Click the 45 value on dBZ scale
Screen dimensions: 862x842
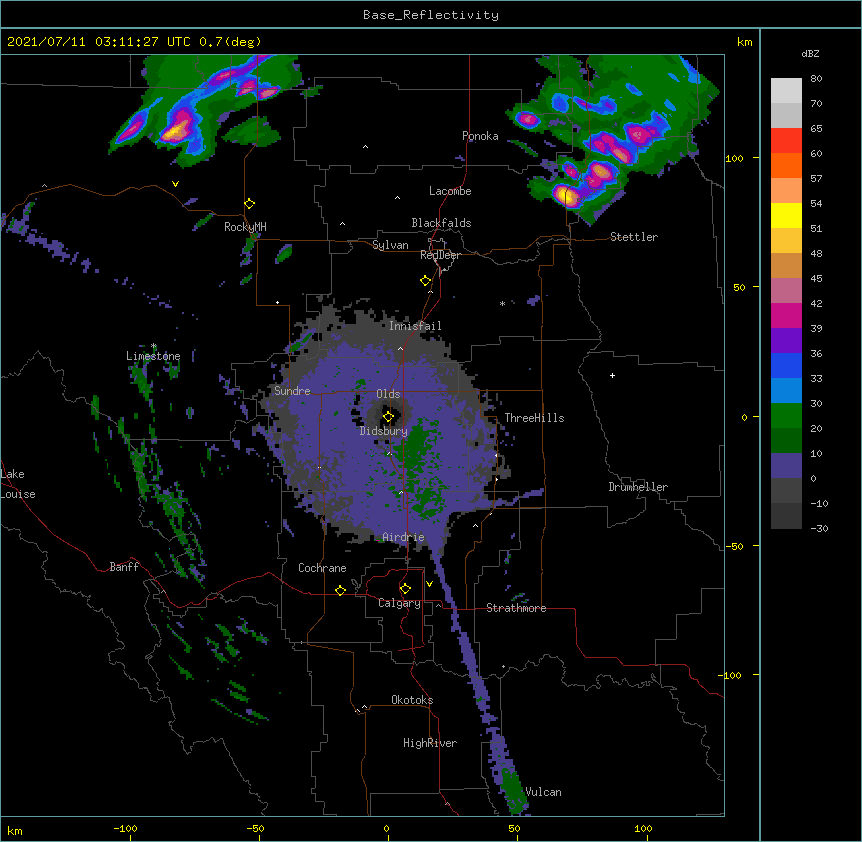point(816,279)
